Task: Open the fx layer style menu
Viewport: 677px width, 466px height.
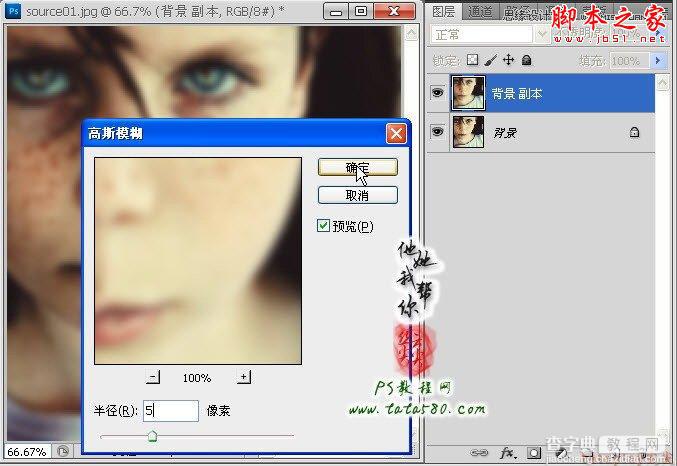Action: 508,453
